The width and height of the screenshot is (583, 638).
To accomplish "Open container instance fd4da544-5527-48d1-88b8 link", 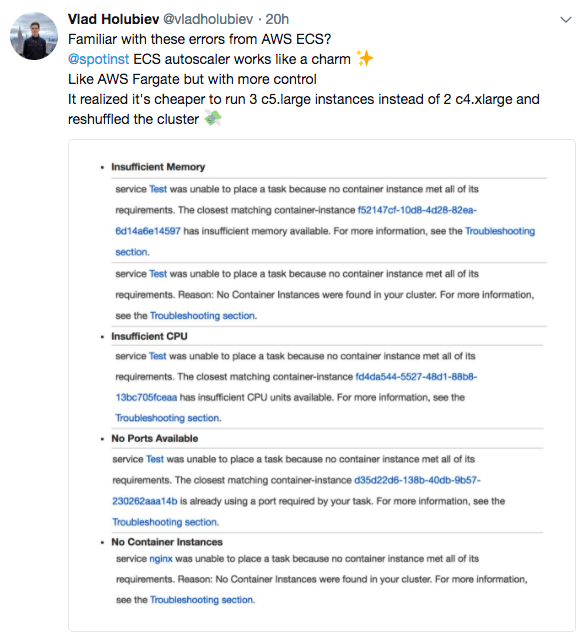I will pyautogui.click(x=416, y=377).
